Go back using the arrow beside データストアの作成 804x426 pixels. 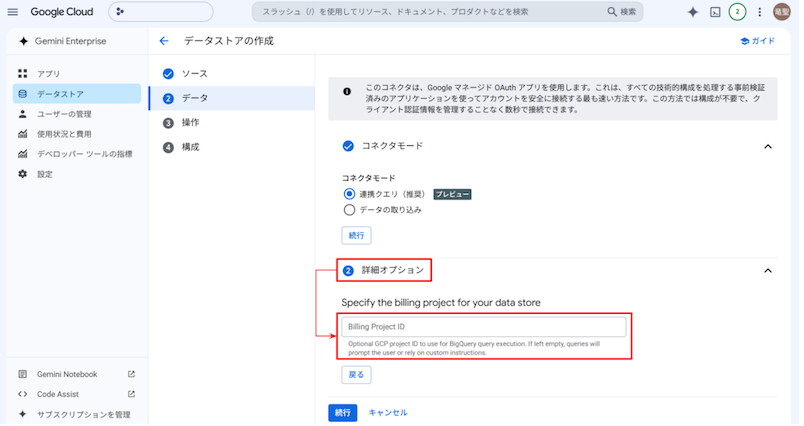coord(164,41)
